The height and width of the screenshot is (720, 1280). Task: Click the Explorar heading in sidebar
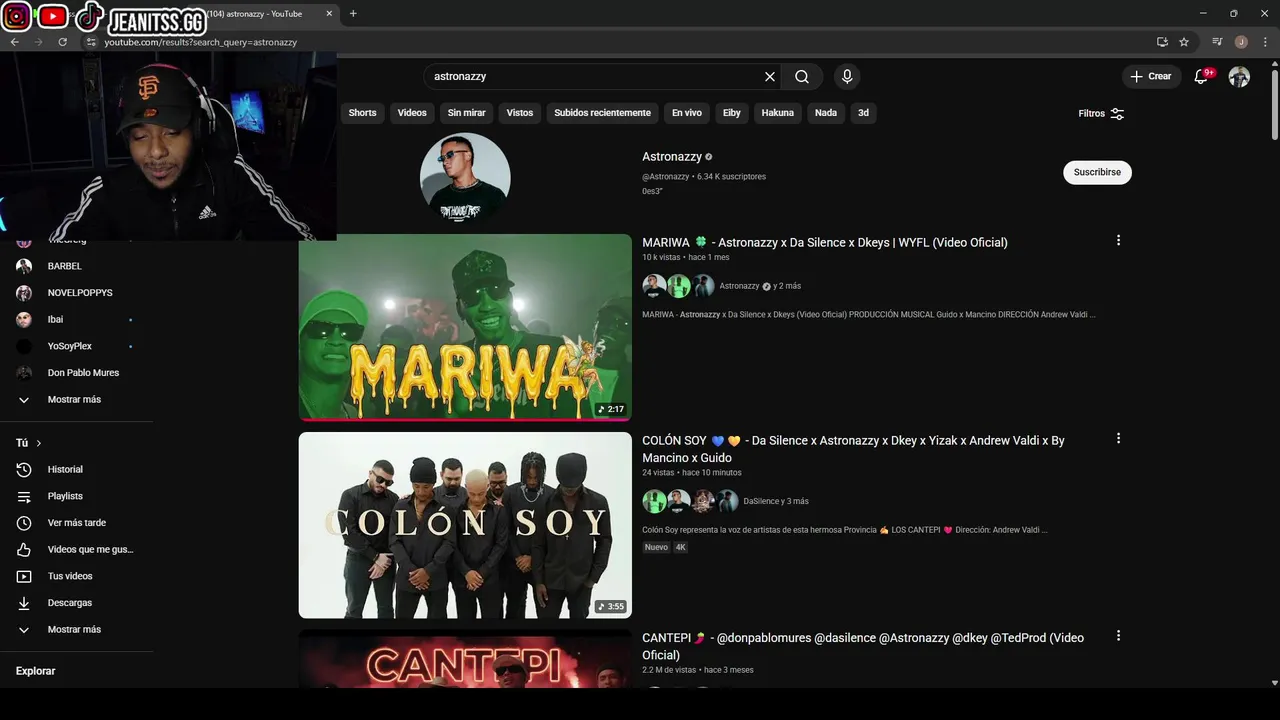click(x=35, y=671)
